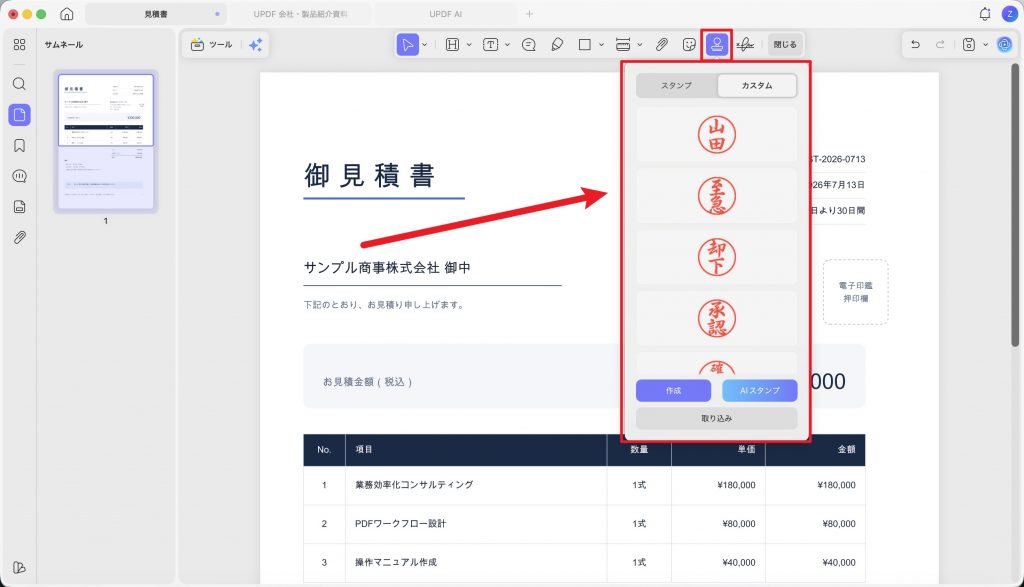Click the 取り込み button
This screenshot has height=587, width=1024.
coord(716,419)
